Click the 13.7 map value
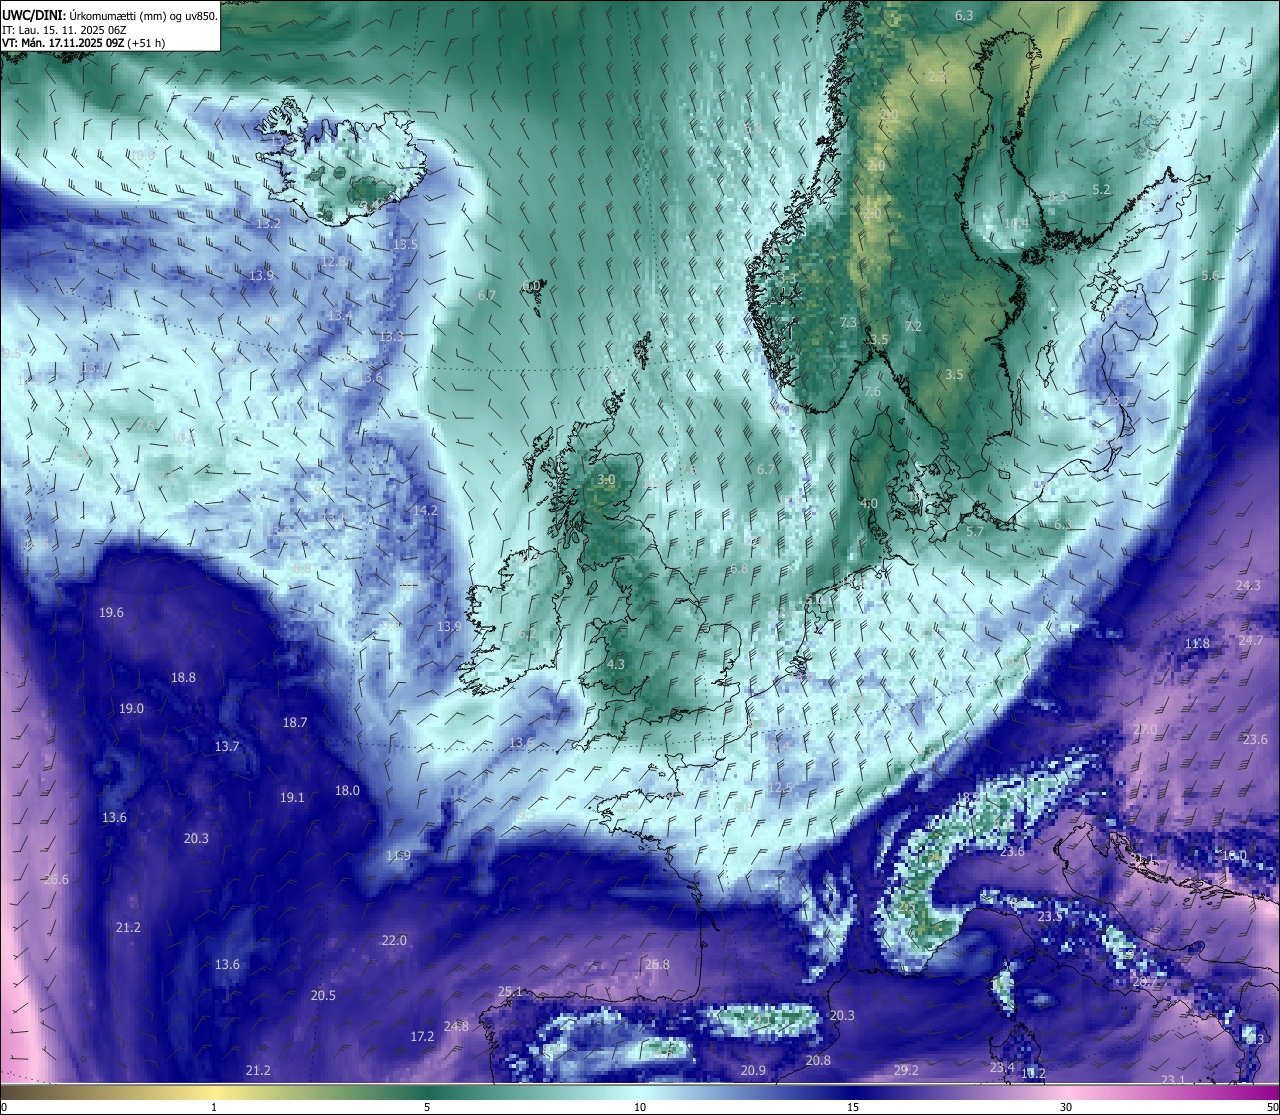 (x=227, y=746)
